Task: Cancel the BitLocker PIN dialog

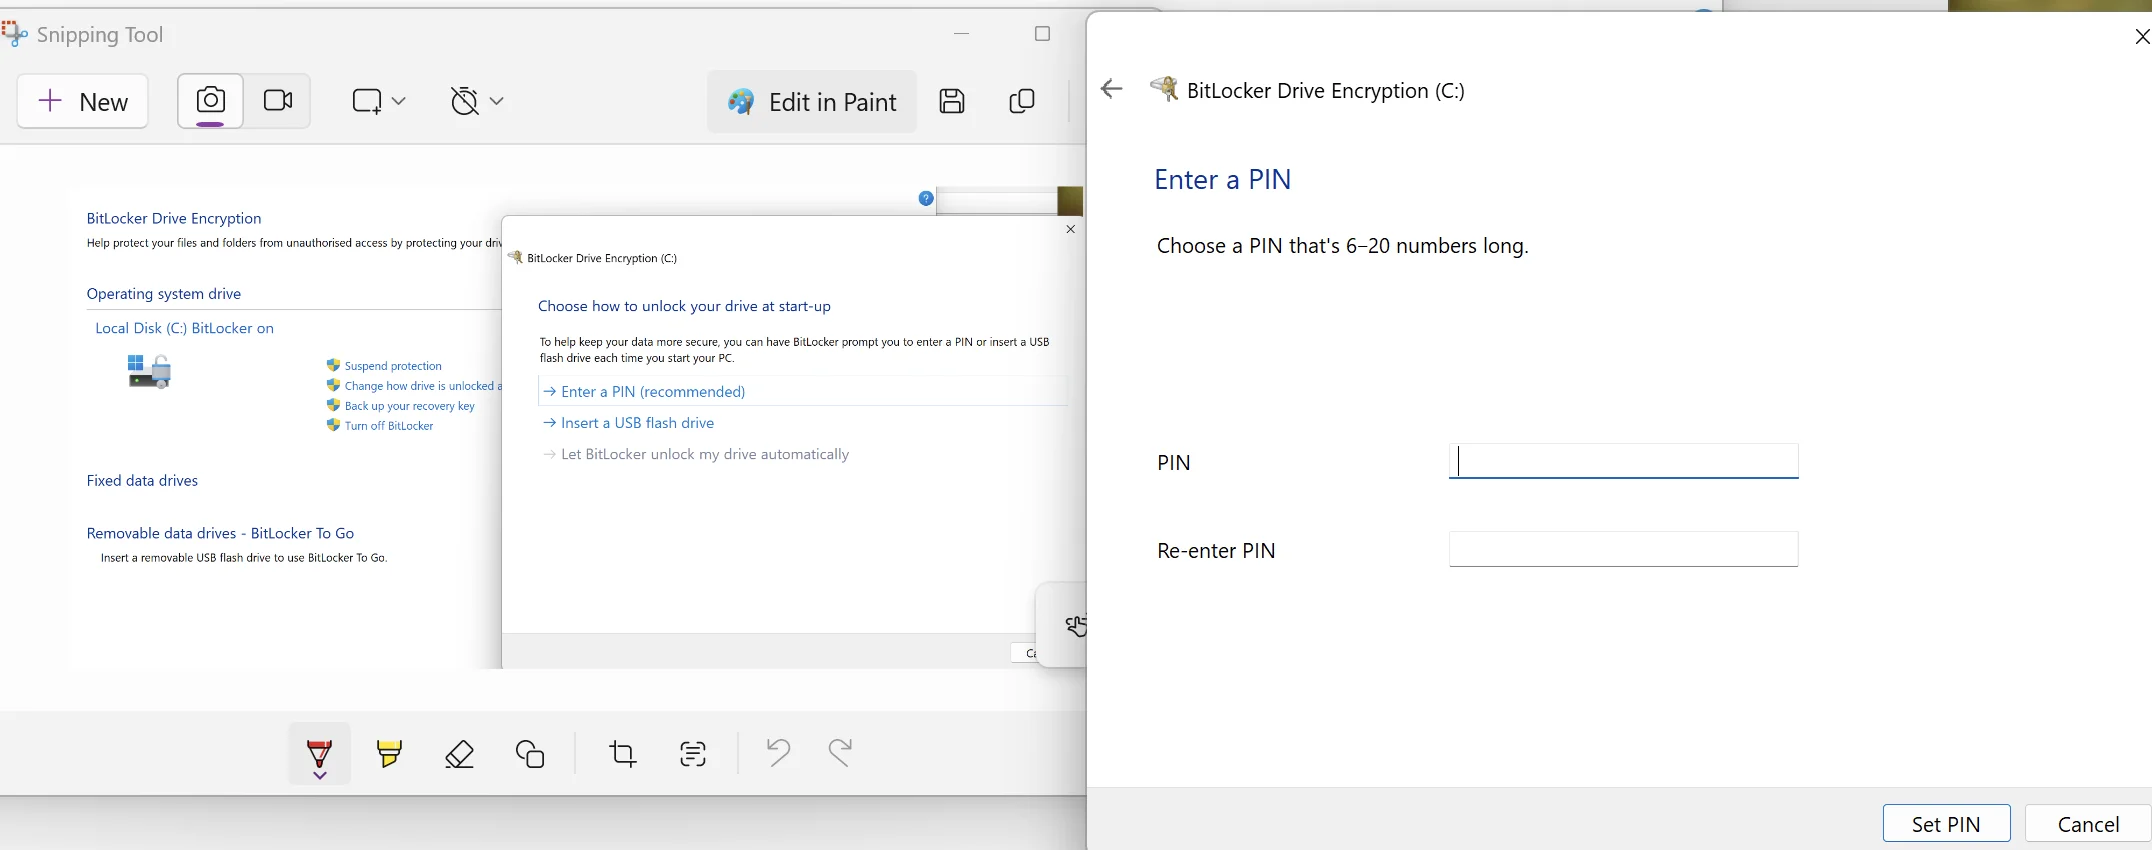Action: point(2088,824)
